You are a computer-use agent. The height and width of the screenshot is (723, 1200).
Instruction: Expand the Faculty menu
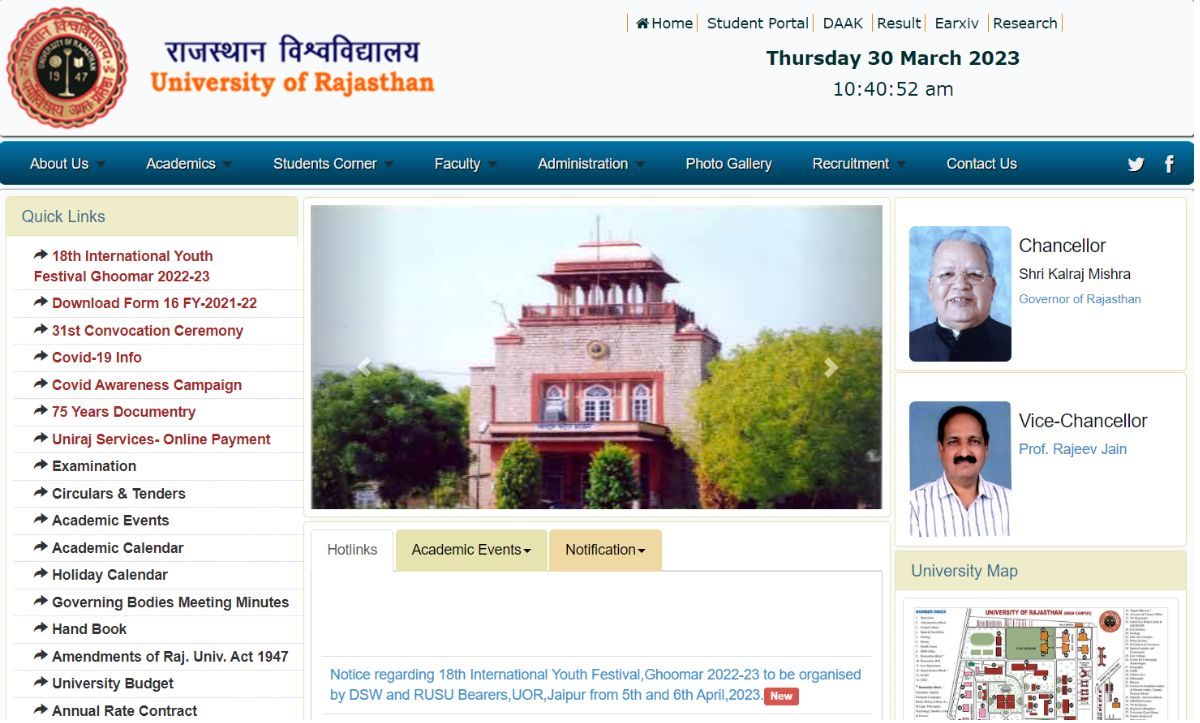tap(465, 164)
